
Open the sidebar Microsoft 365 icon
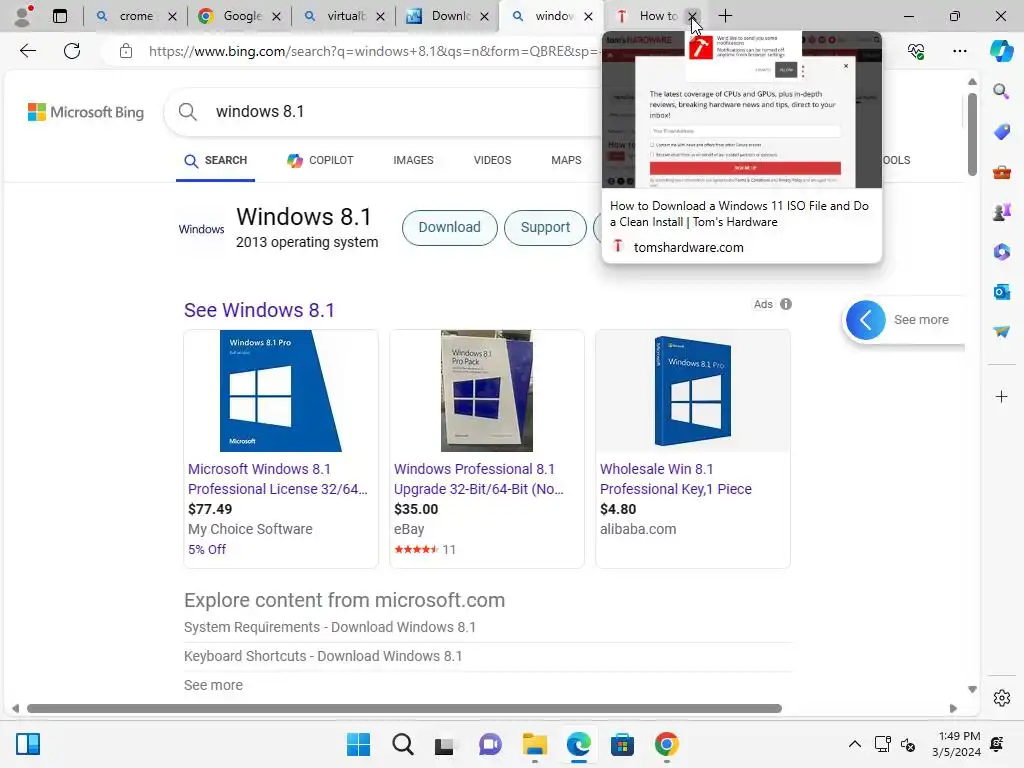click(1001, 251)
